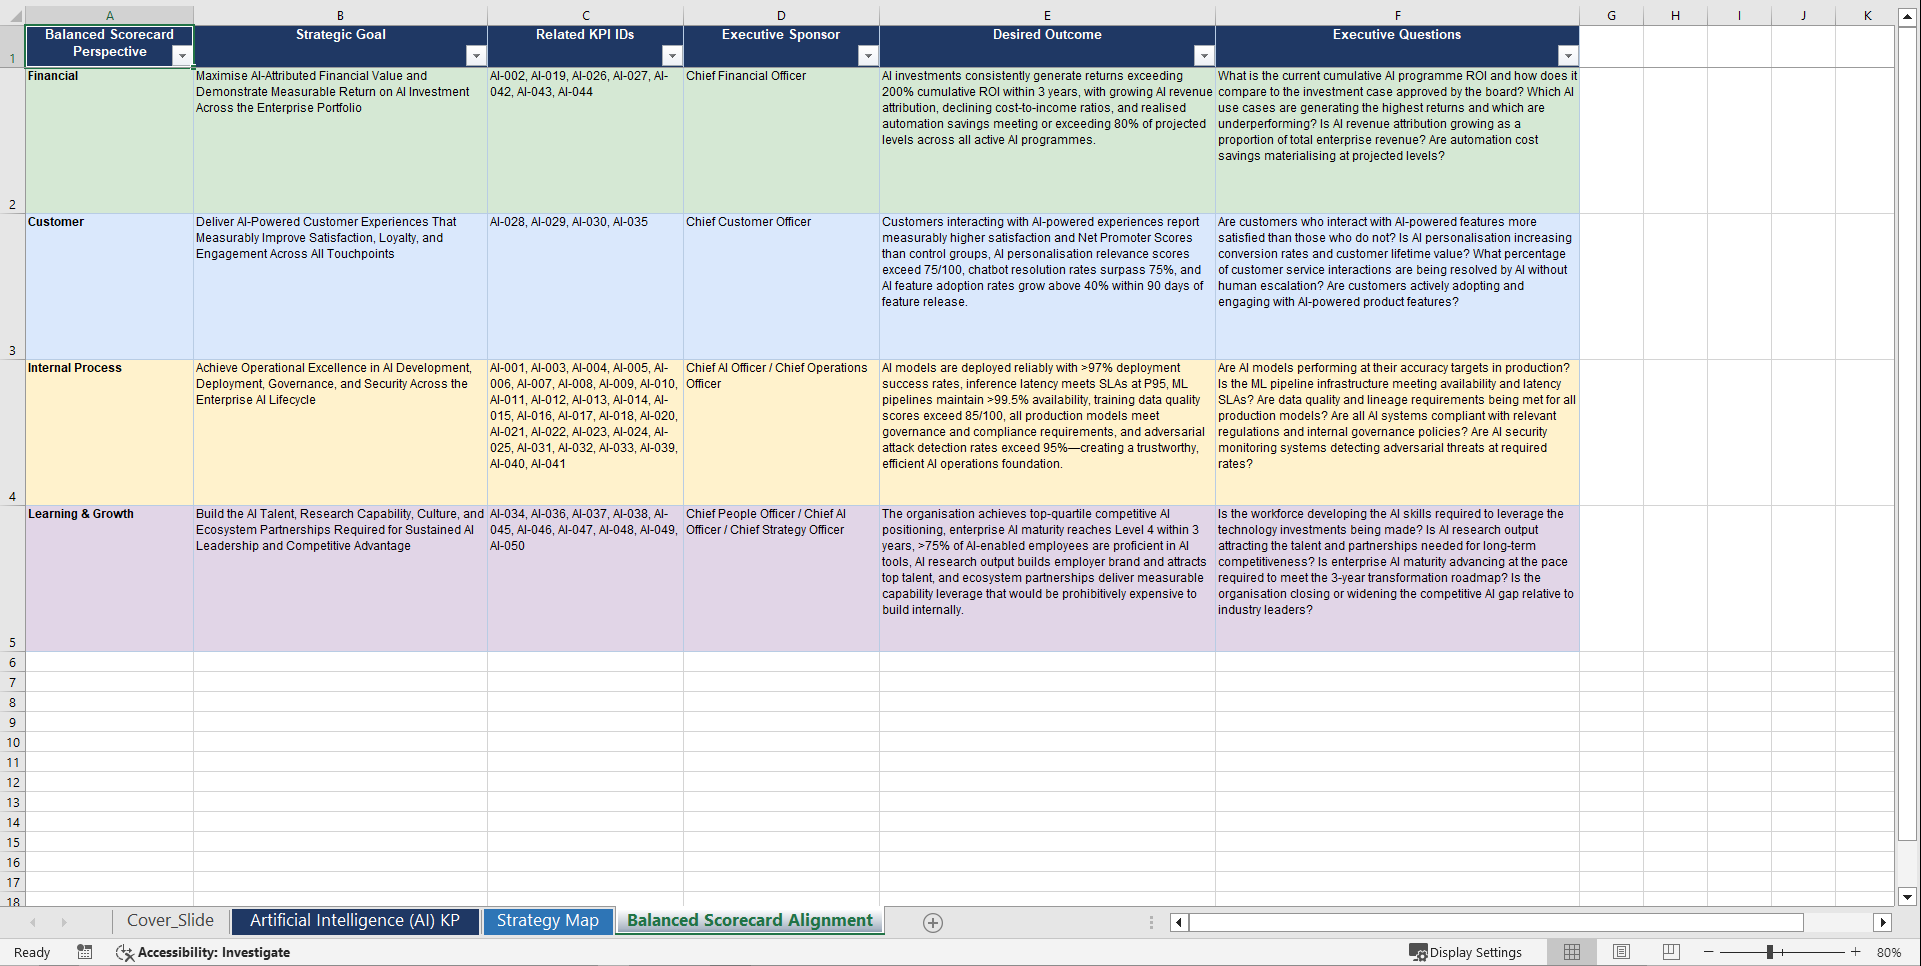This screenshot has width=1921, height=966.
Task: Click zoom in plus button
Action: (x=1856, y=952)
